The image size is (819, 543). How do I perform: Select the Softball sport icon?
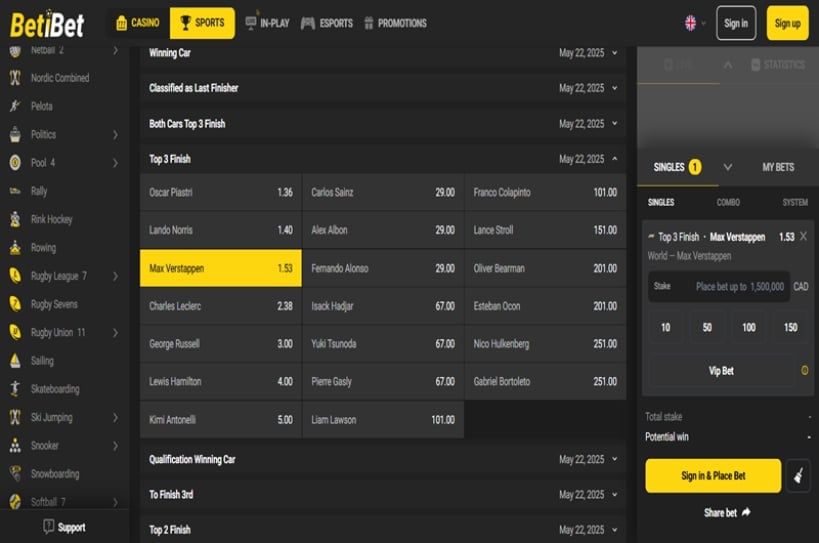15,502
